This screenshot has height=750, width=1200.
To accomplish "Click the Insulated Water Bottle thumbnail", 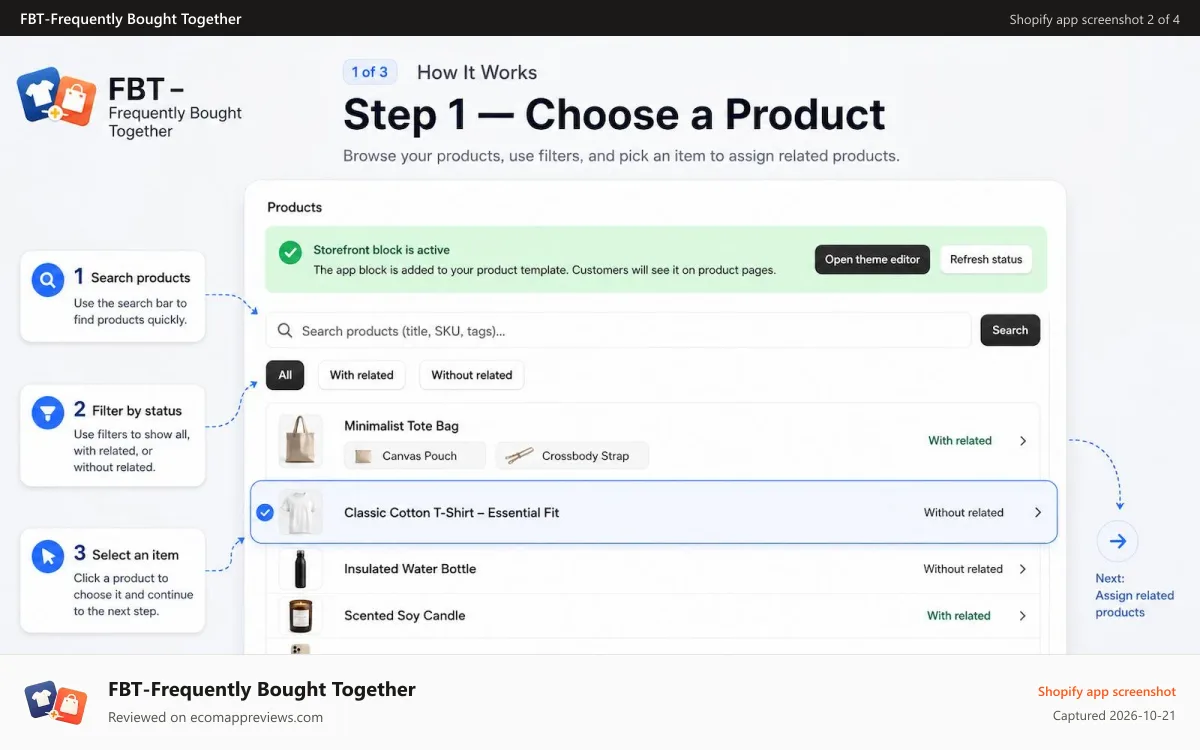I will pyautogui.click(x=300, y=569).
